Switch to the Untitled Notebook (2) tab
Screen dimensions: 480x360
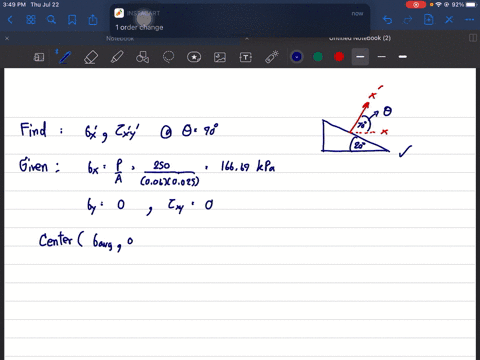point(360,38)
